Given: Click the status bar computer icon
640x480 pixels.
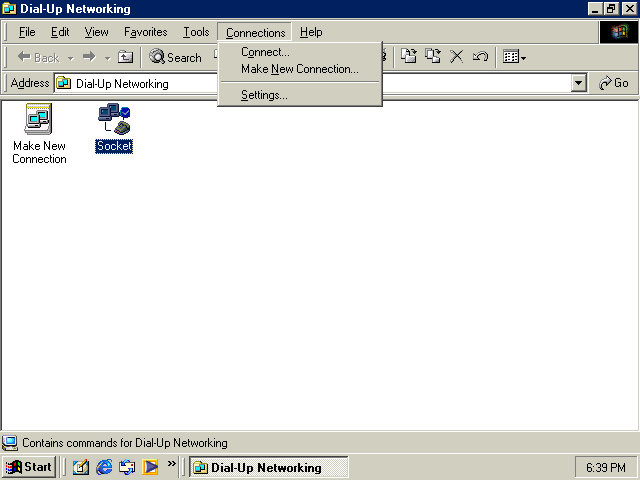Looking at the screenshot, I should point(10,443).
